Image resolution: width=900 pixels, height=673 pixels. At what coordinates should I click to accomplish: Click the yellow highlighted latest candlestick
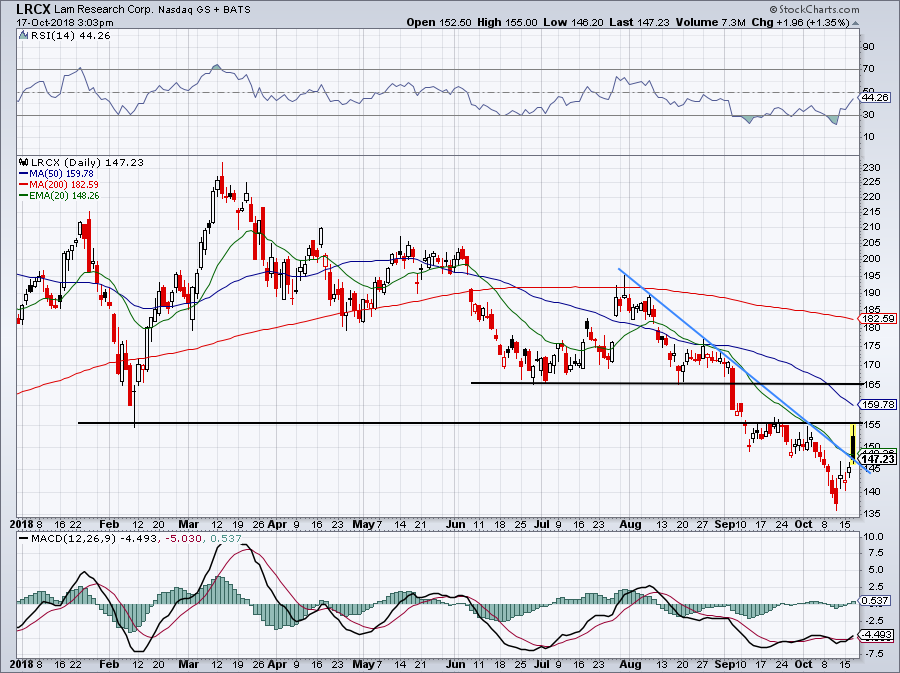854,444
